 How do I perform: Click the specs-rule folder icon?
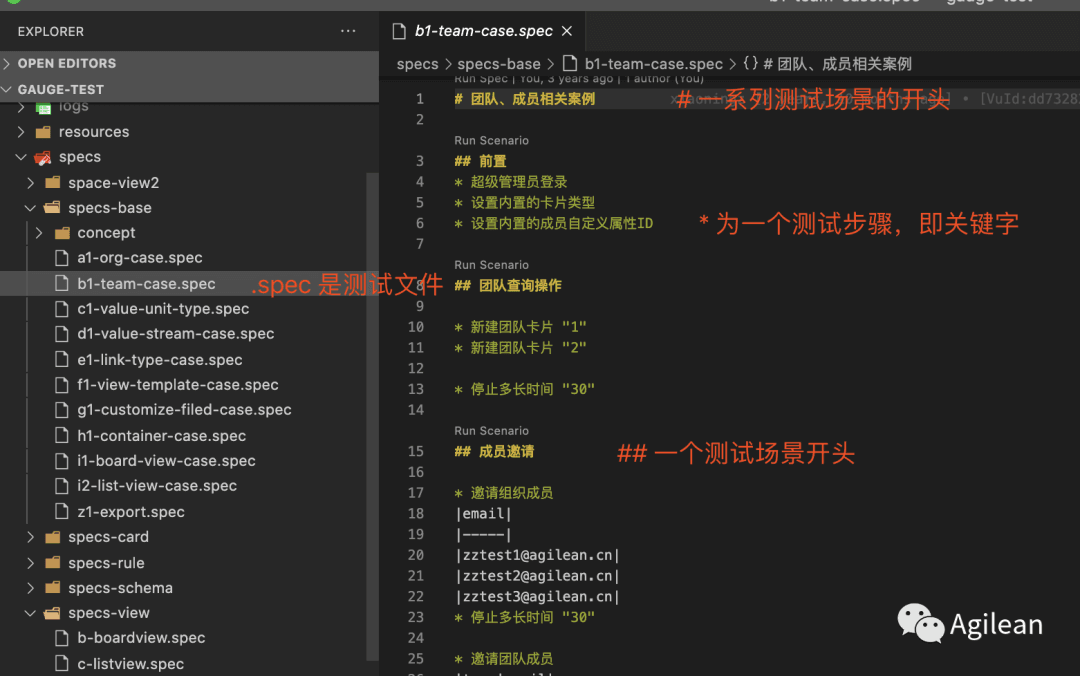pos(52,563)
